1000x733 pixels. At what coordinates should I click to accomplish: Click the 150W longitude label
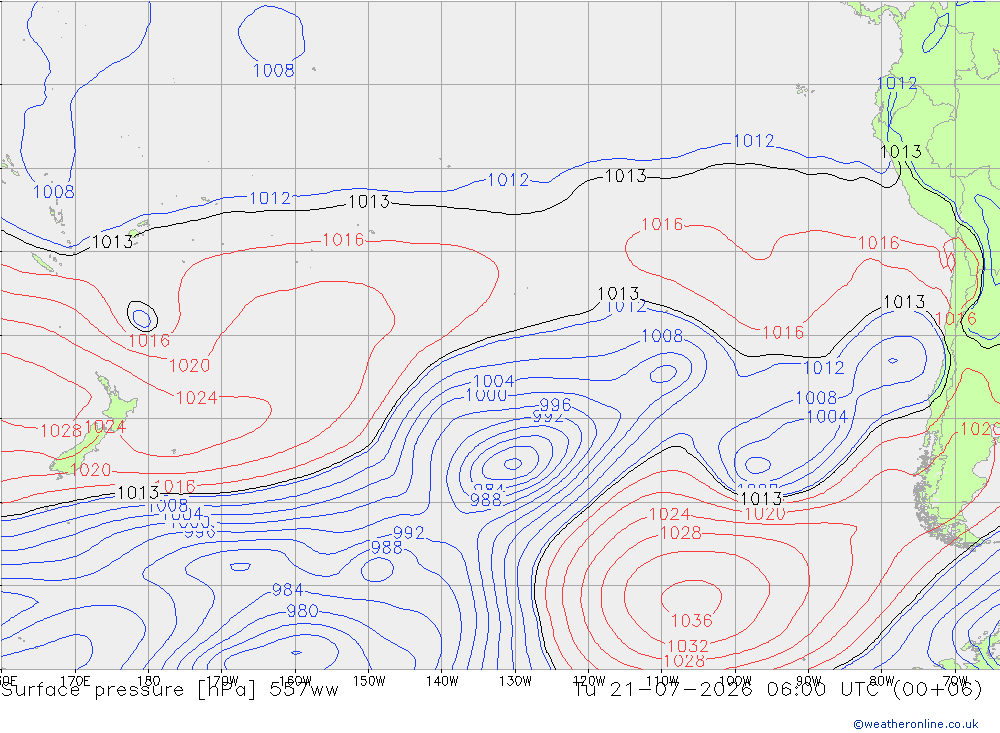coord(369,681)
